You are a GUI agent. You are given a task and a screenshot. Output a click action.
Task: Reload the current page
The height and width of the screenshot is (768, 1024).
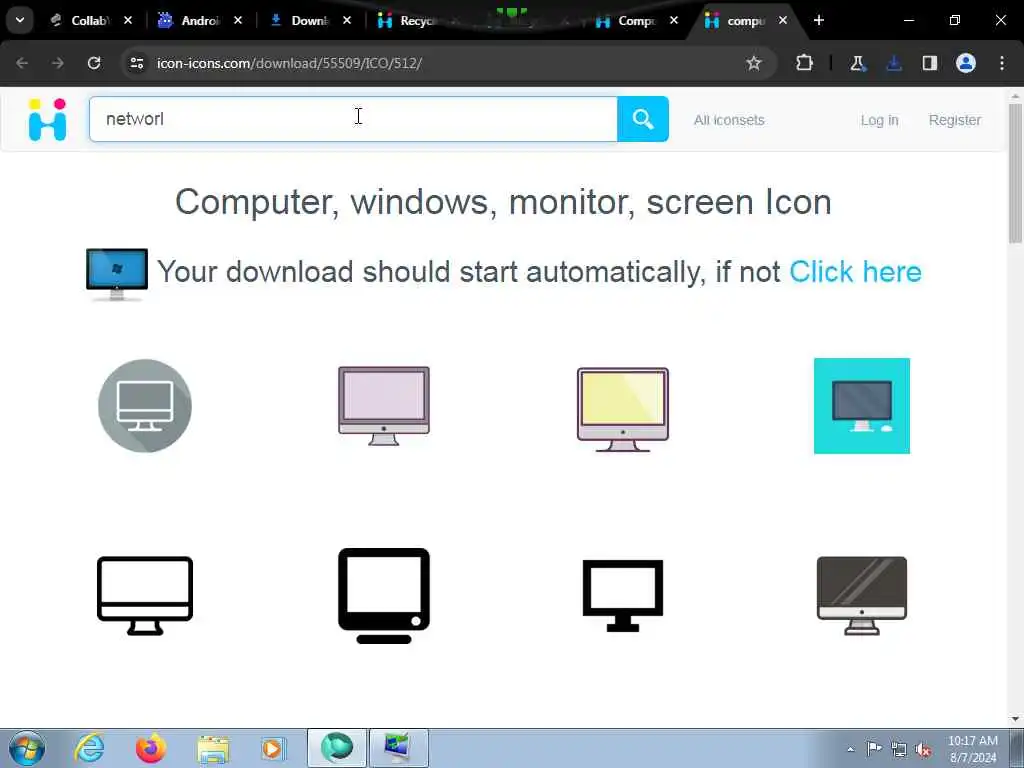point(94,63)
